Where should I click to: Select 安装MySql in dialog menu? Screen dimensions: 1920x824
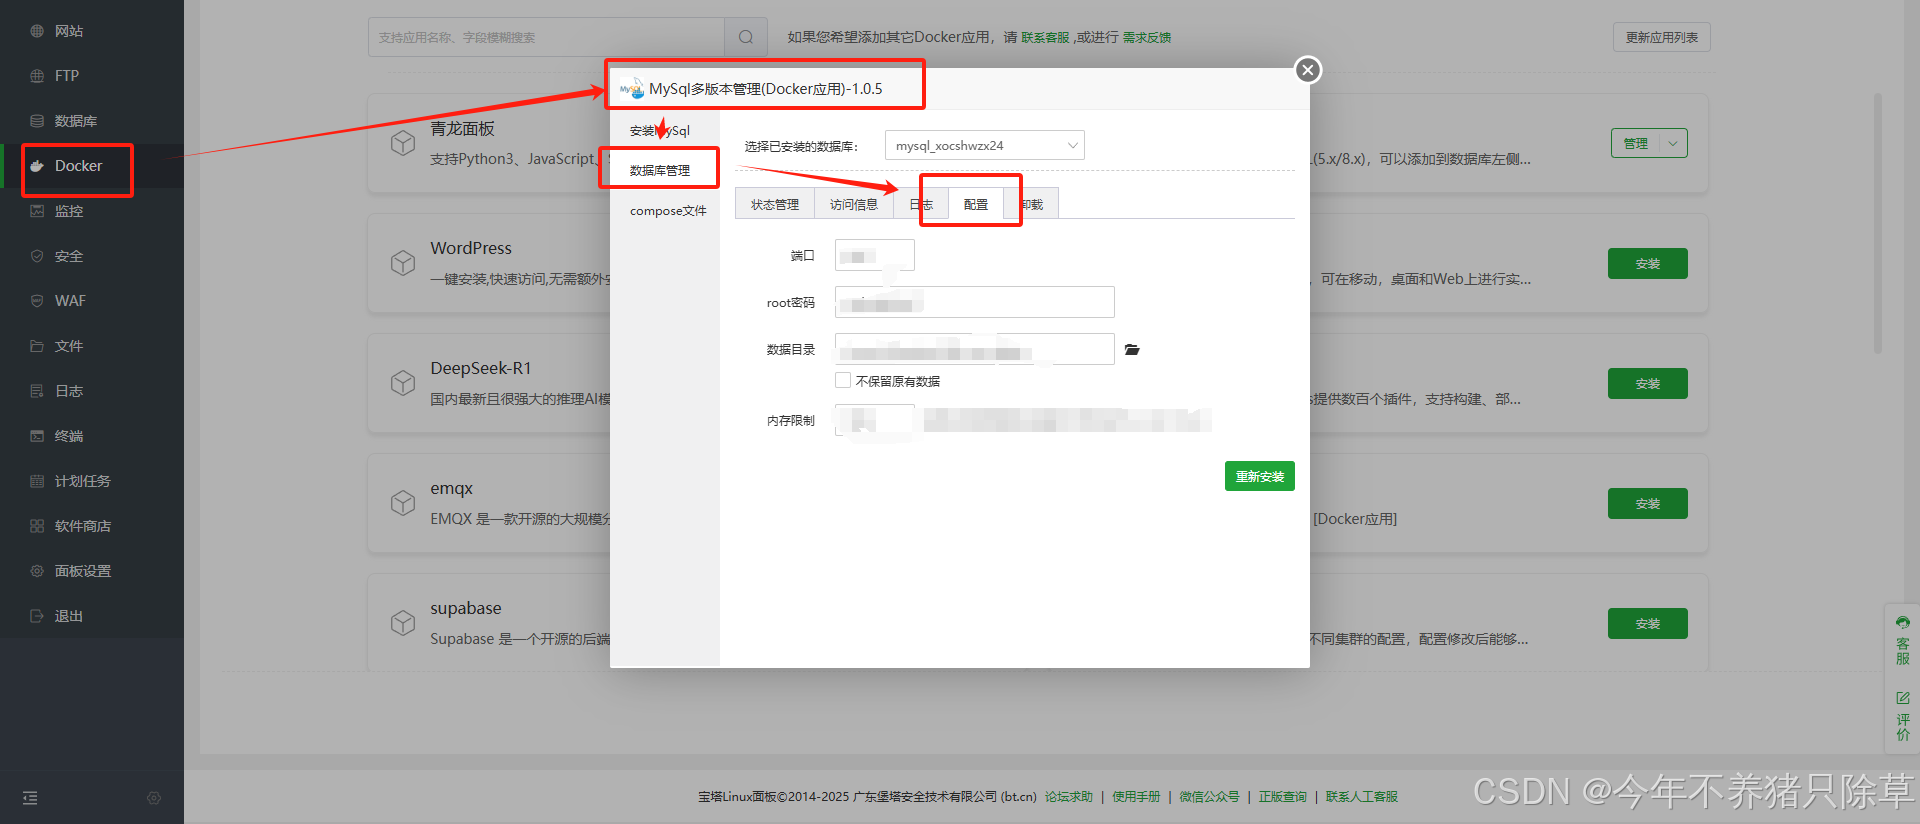tap(660, 130)
